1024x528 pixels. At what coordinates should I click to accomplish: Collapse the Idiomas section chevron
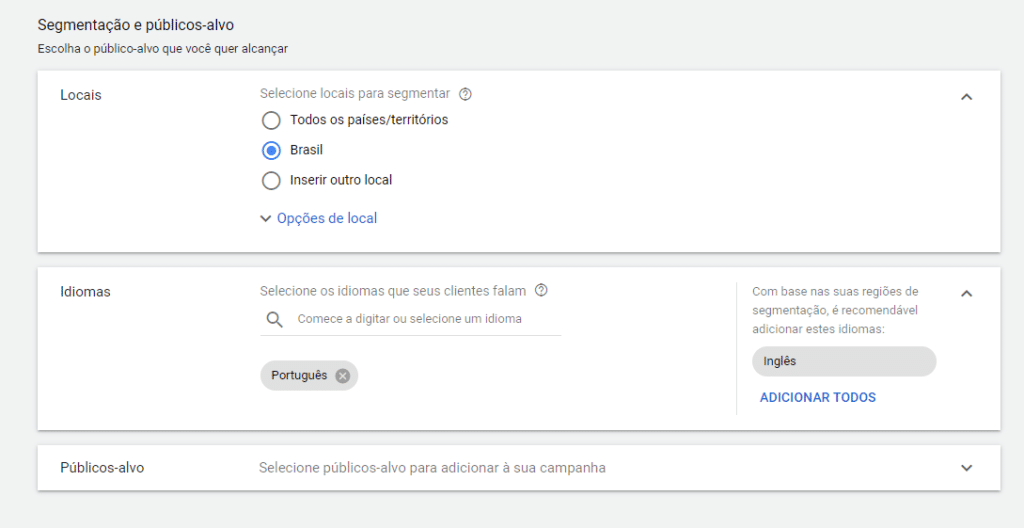tap(967, 293)
